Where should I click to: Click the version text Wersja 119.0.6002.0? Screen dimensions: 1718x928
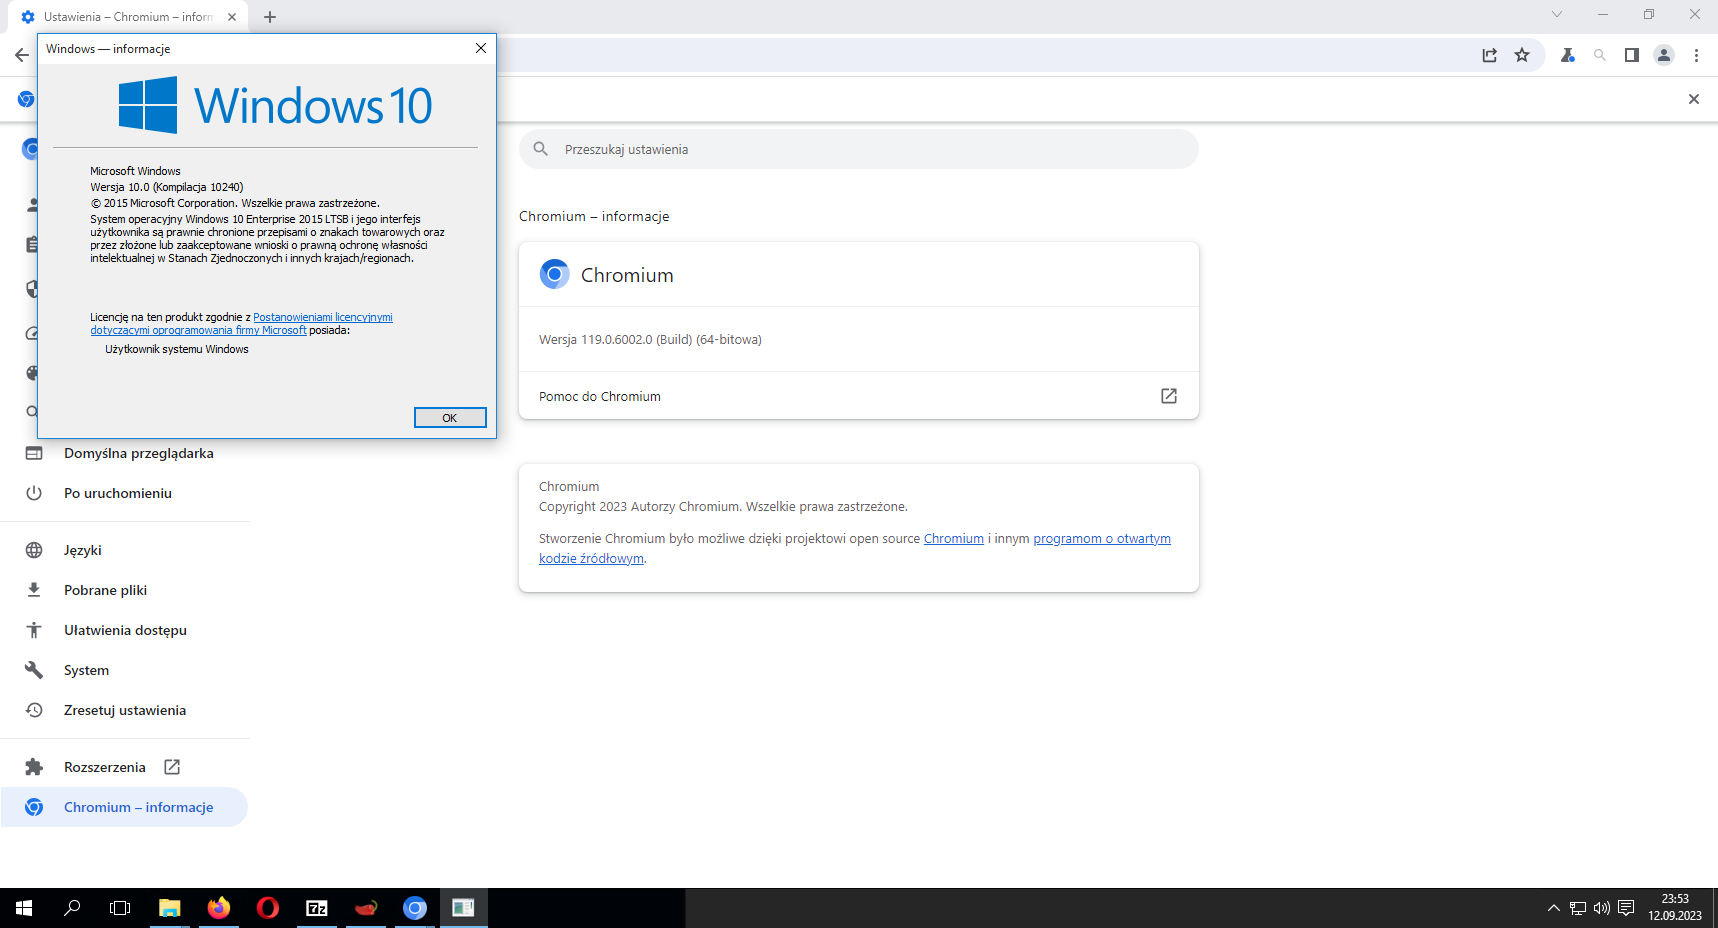650,340
